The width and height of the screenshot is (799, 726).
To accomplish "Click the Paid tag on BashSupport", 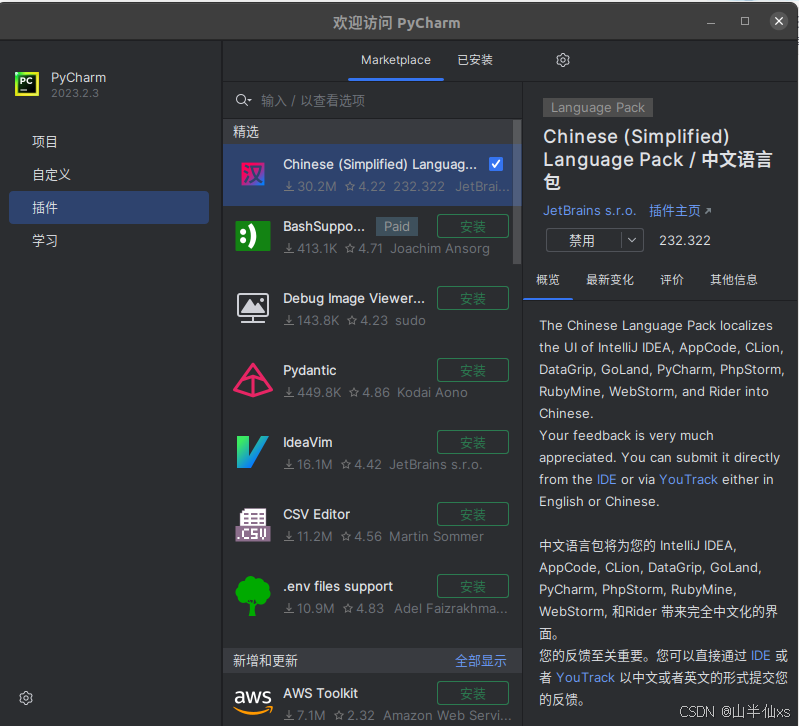I will (x=396, y=226).
